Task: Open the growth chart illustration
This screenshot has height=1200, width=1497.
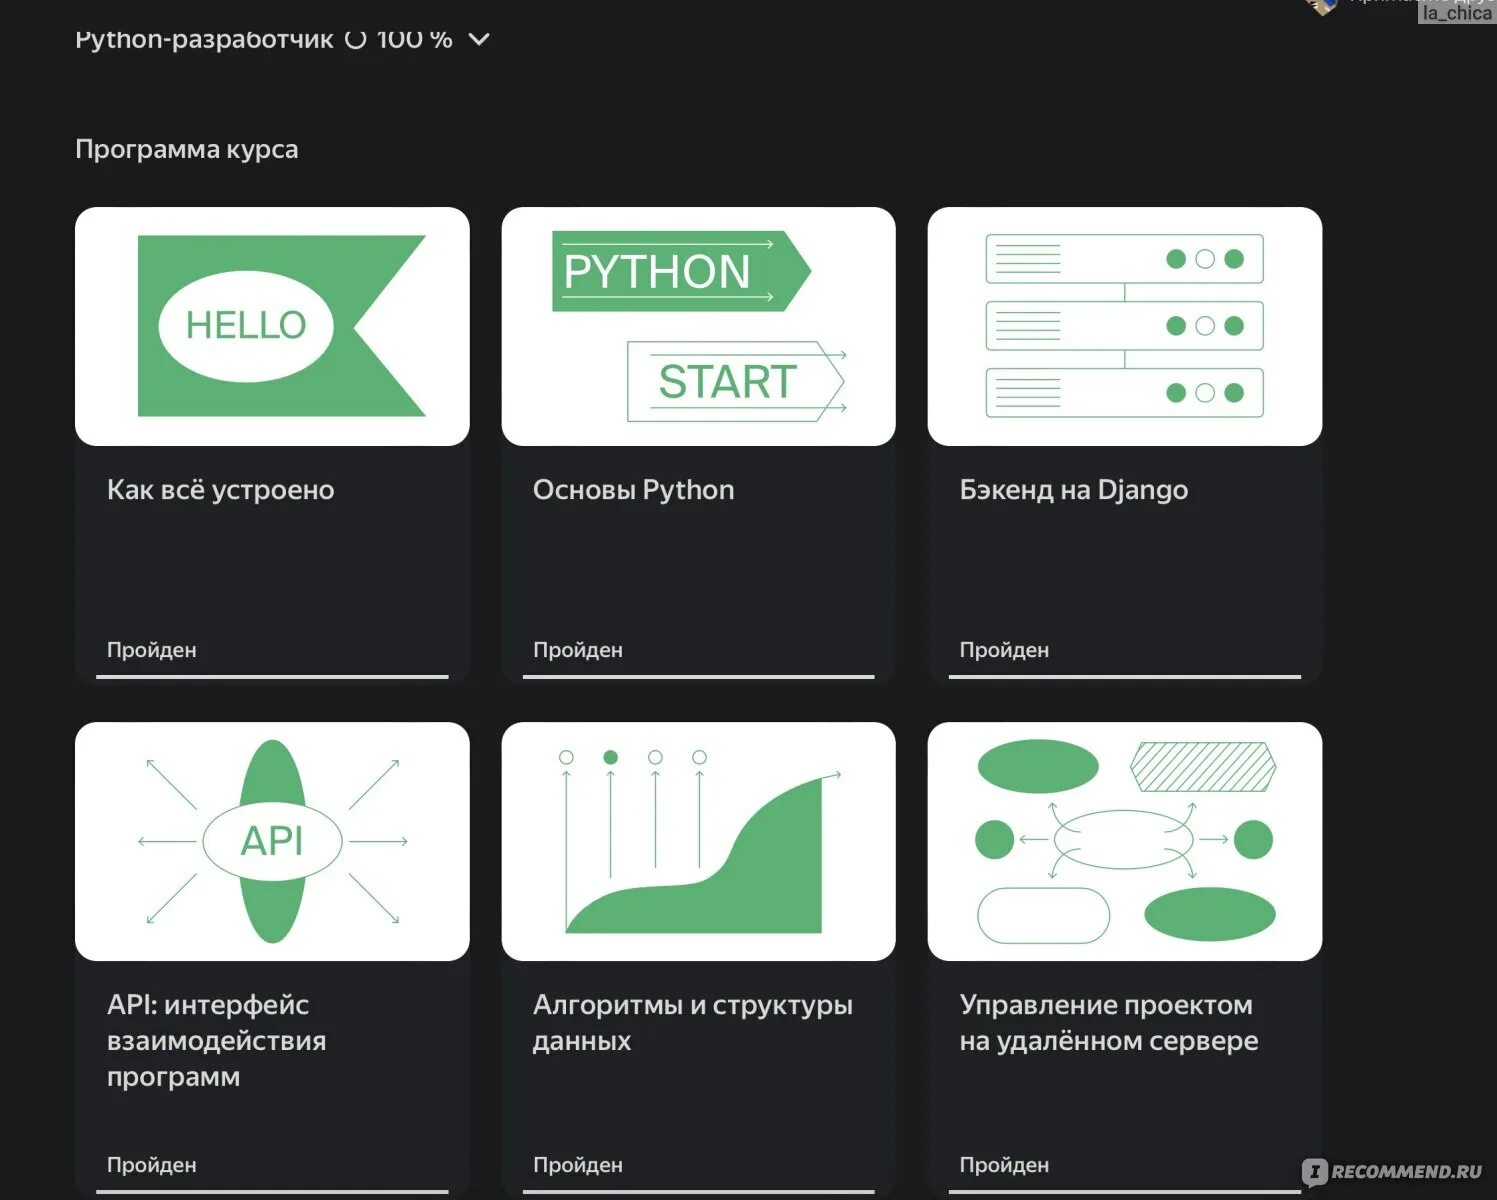Action: (x=698, y=841)
